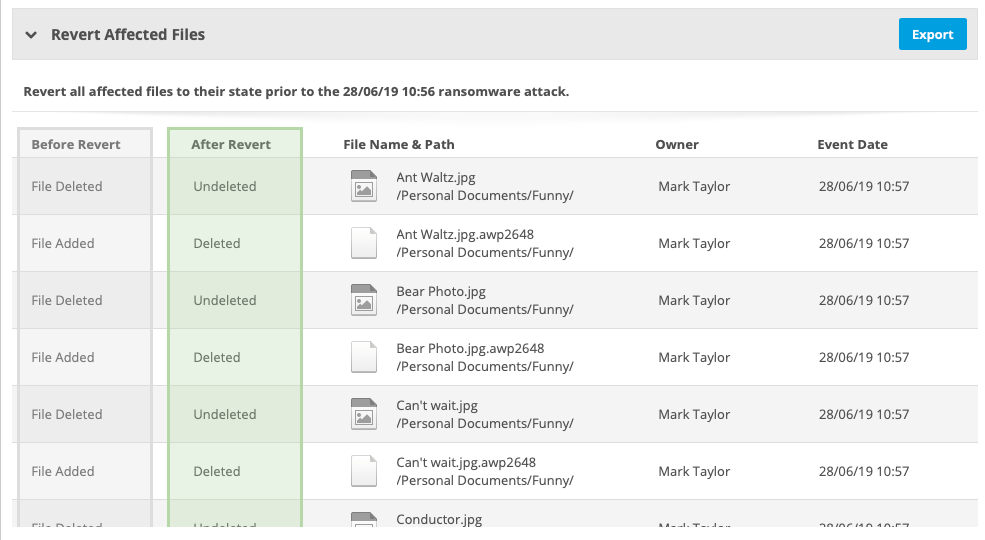
Task: Click the Ant Waltz.jpg image file icon
Action: 363,186
